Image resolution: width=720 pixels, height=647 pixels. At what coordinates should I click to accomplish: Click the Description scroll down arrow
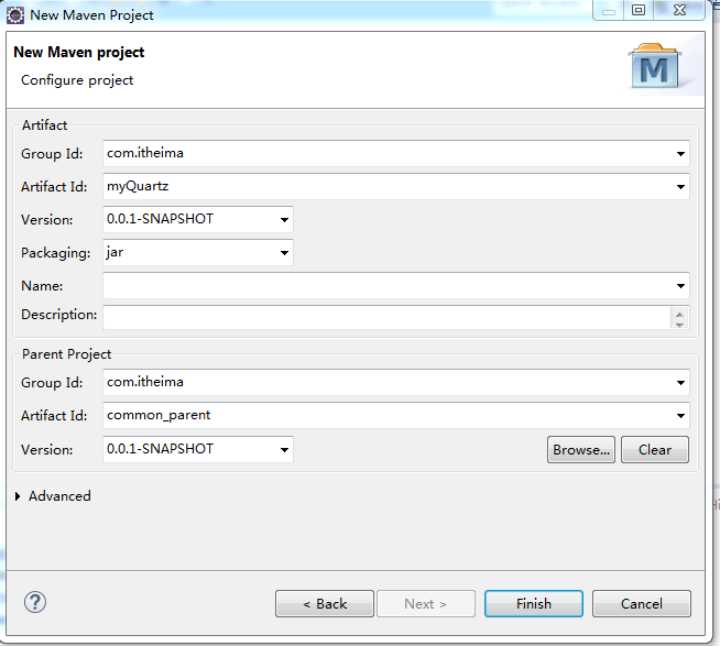[680, 323]
